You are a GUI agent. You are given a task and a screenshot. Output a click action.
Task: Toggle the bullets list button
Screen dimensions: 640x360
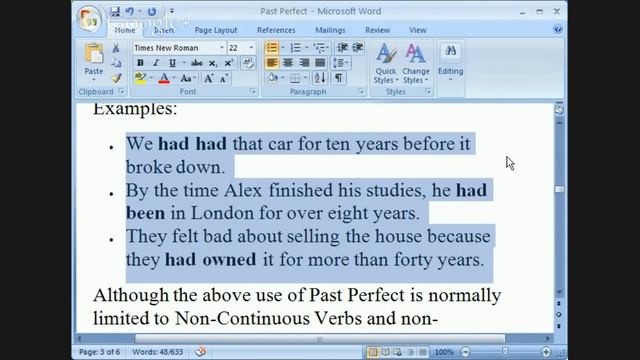click(x=272, y=48)
